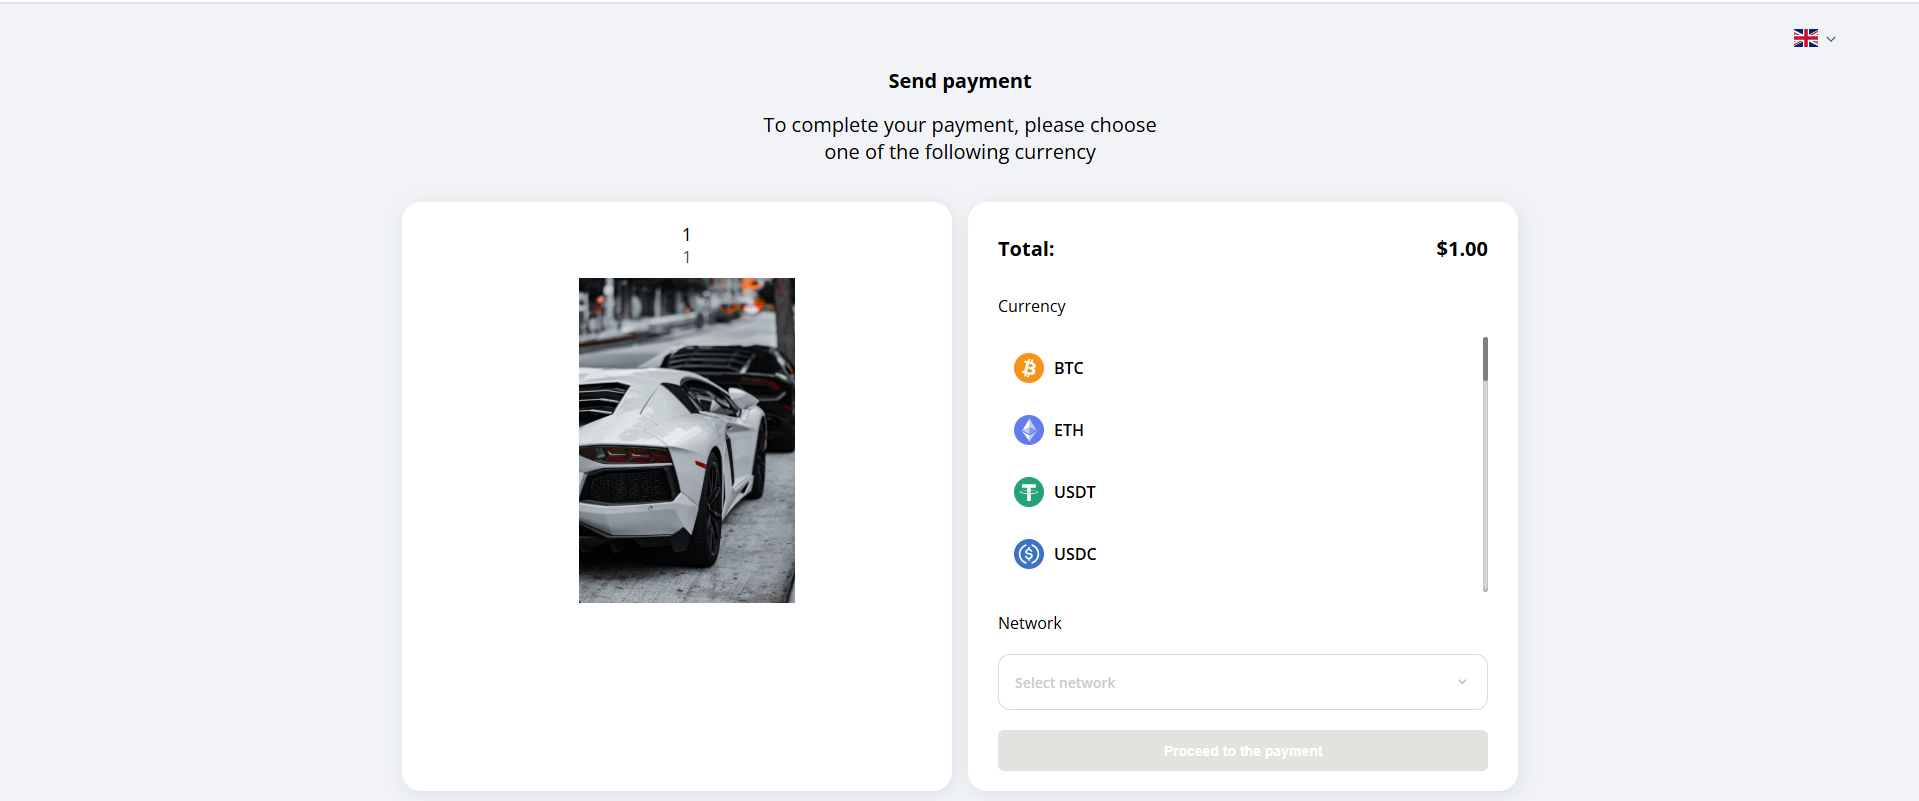Click the green Tether coin icon
Viewport: 1919px width, 801px height.
click(x=1028, y=492)
